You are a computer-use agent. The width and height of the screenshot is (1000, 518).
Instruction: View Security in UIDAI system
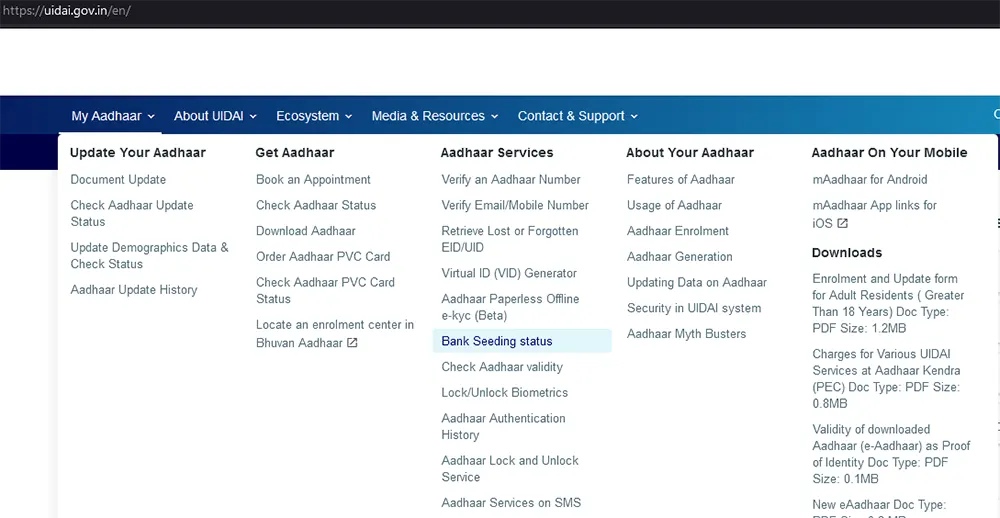[x=694, y=308]
